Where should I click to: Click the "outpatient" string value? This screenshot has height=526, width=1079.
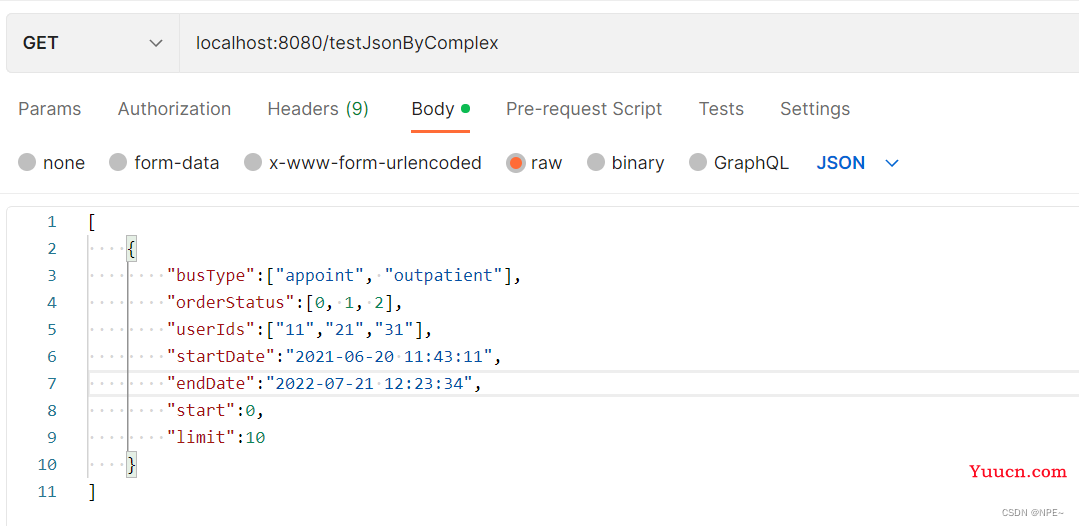[444, 276]
